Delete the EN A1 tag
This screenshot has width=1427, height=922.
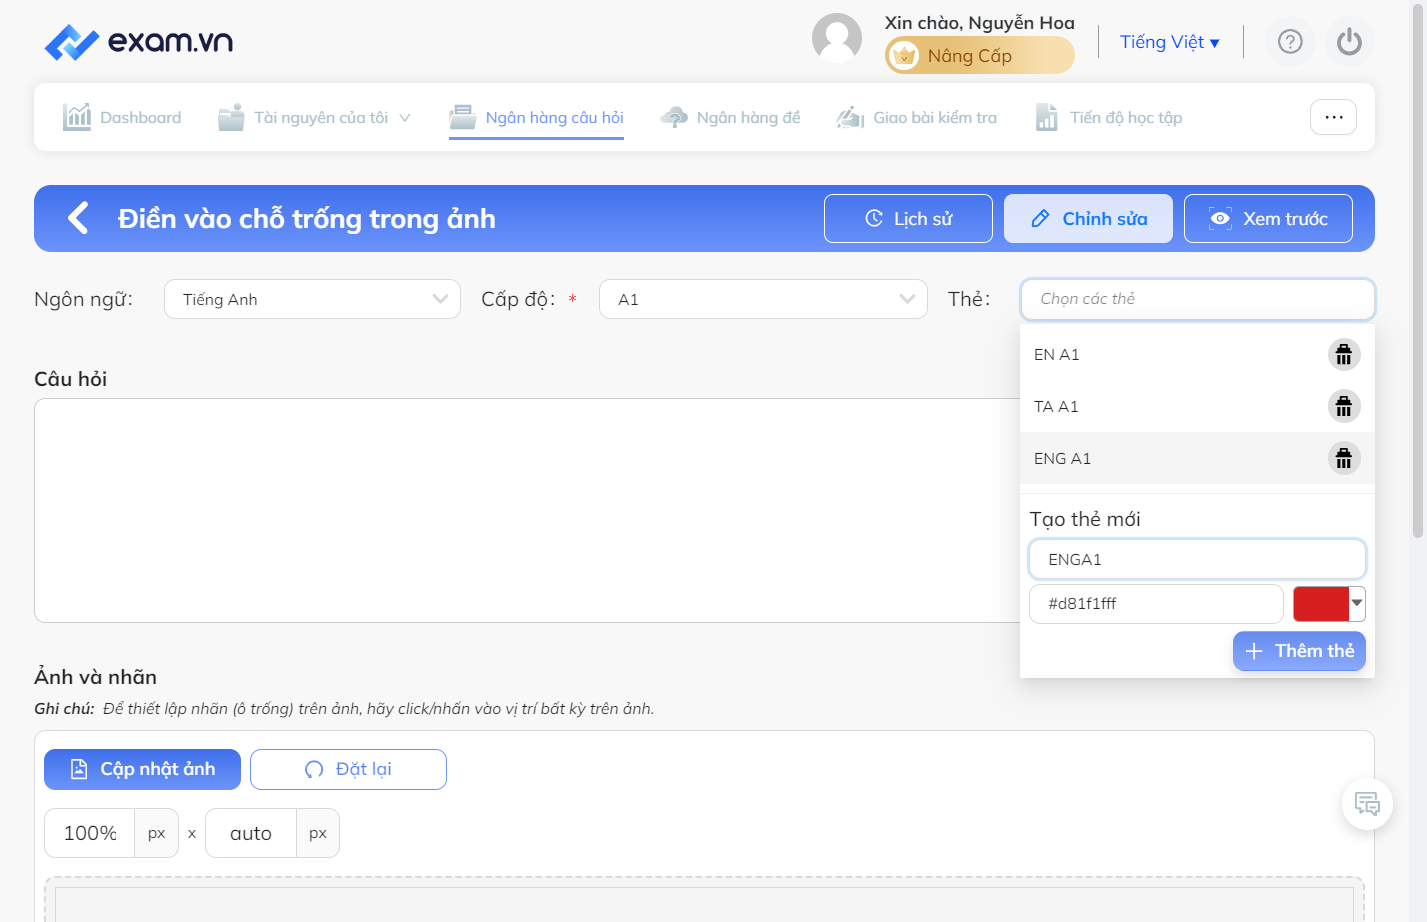[x=1344, y=355]
